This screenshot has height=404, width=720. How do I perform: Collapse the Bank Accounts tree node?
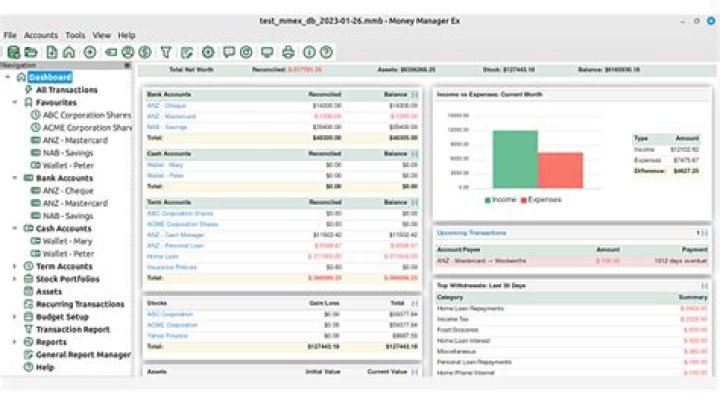coord(15,178)
